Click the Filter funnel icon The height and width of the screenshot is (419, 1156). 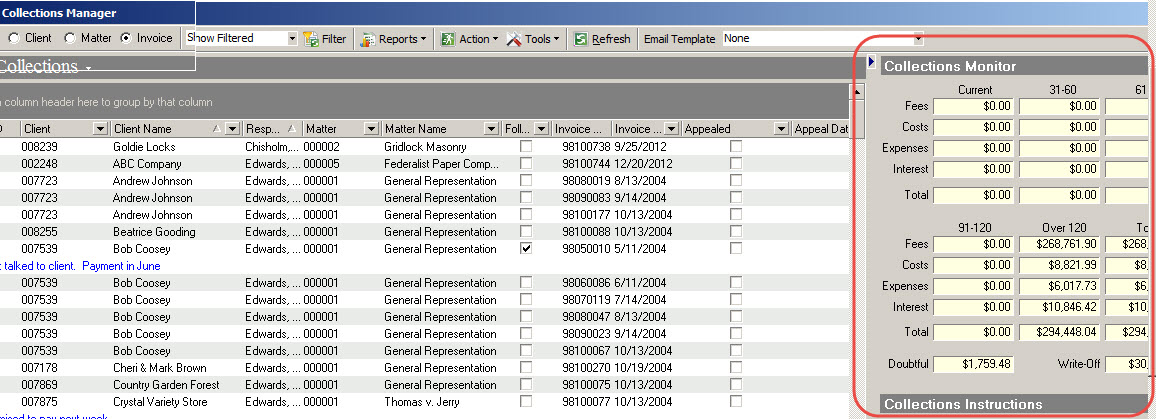pyautogui.click(x=311, y=38)
